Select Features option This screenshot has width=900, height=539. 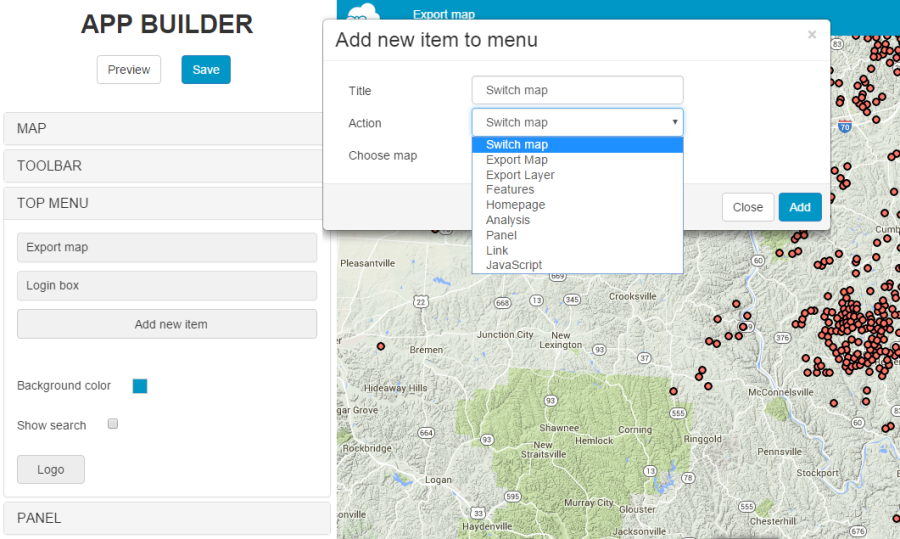577,189
